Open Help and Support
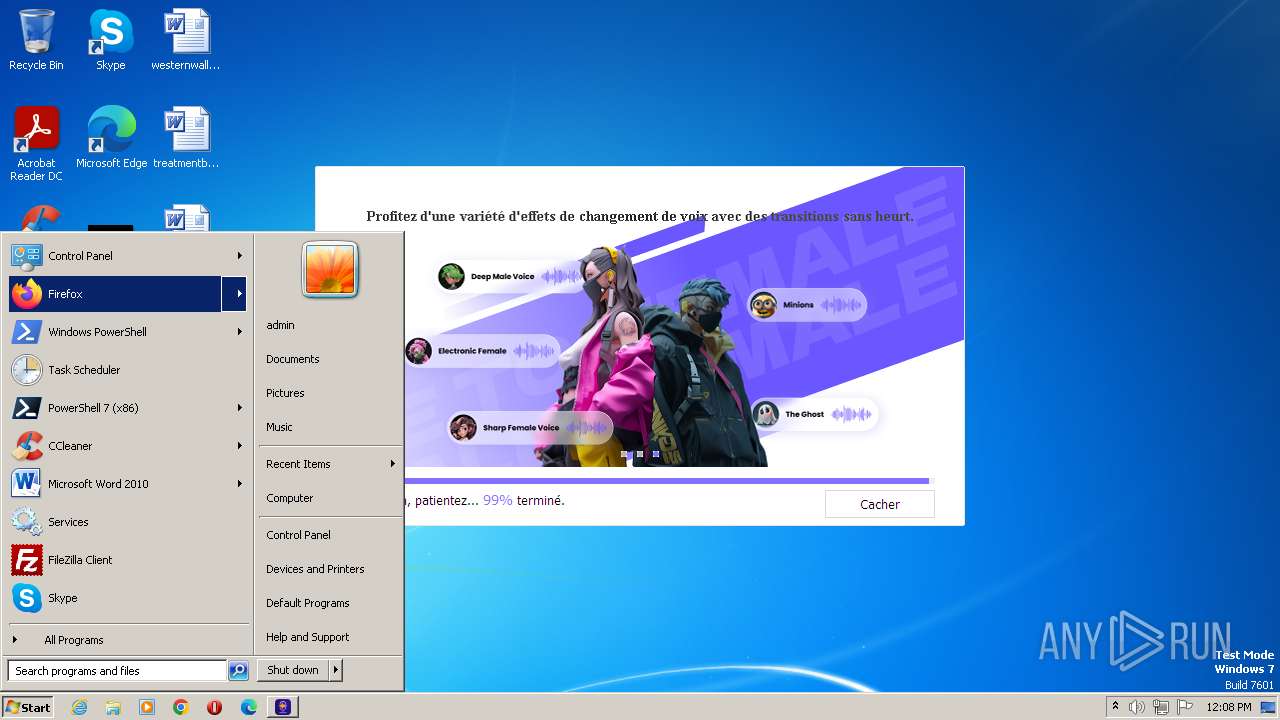The image size is (1280, 720). click(x=330, y=637)
